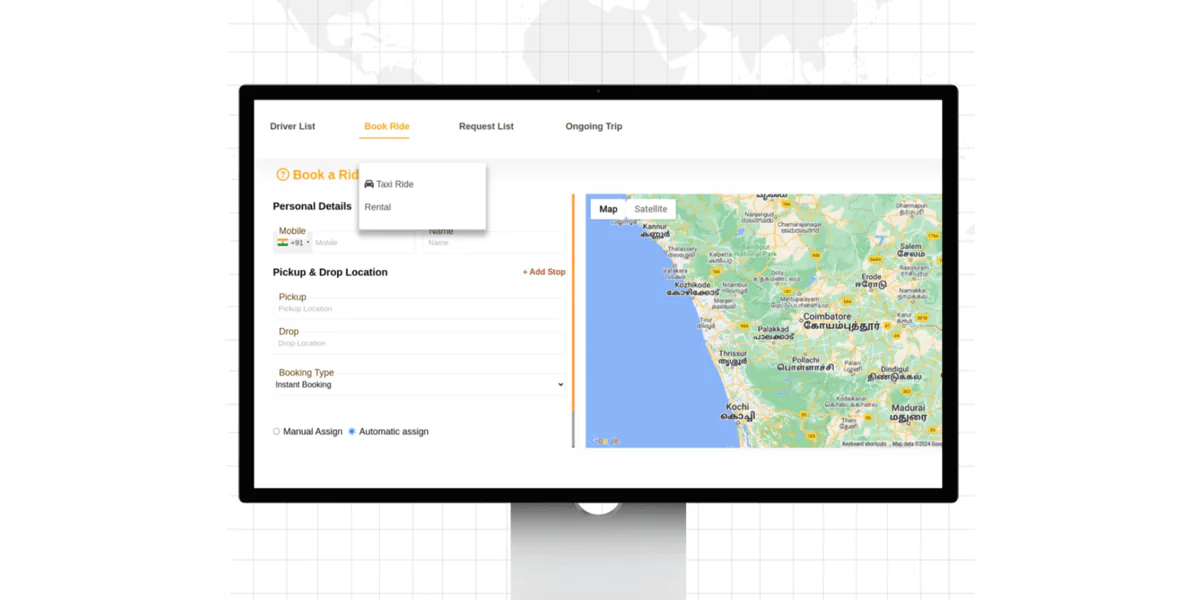The image size is (1200, 600).
Task: Open the Driver List tab
Action: click(292, 127)
